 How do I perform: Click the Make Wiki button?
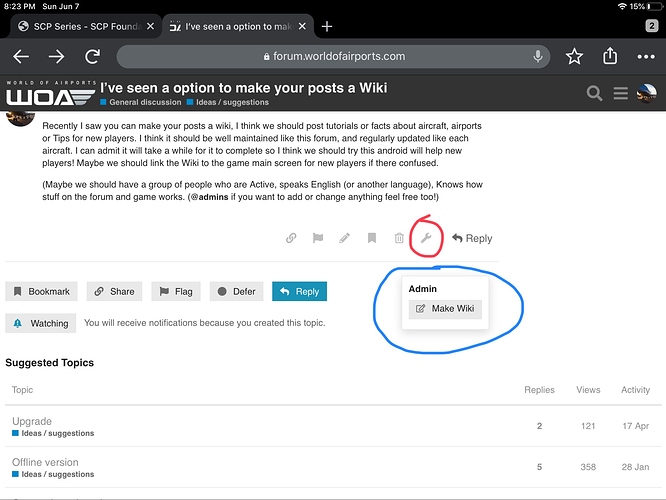click(x=445, y=309)
